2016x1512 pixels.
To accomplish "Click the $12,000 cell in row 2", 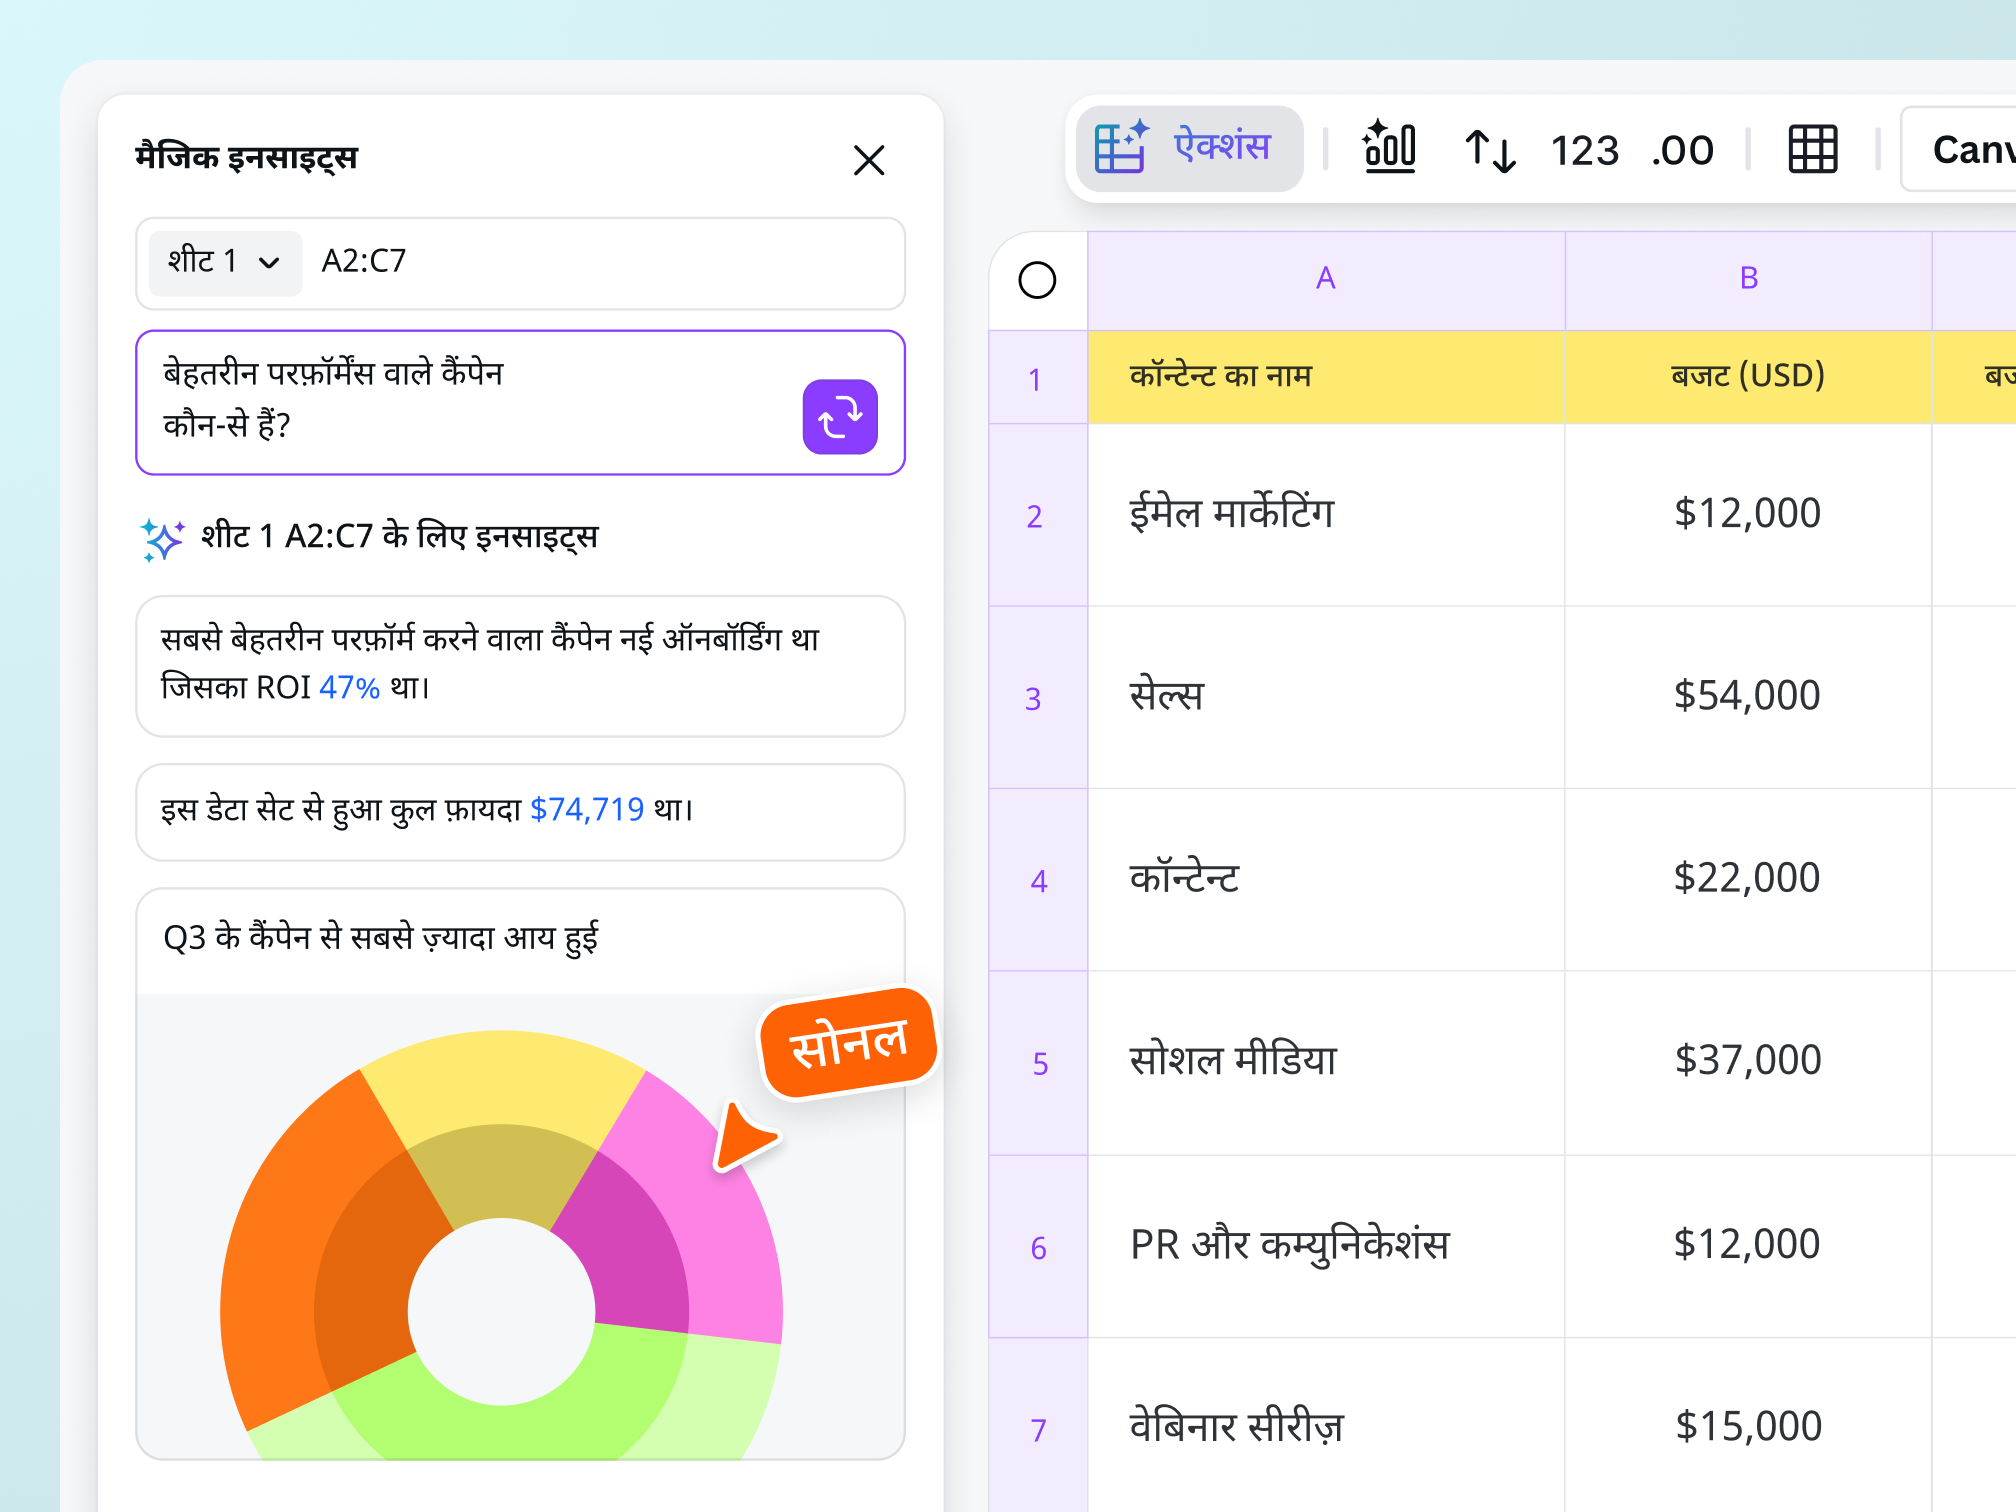I will pos(1748,515).
